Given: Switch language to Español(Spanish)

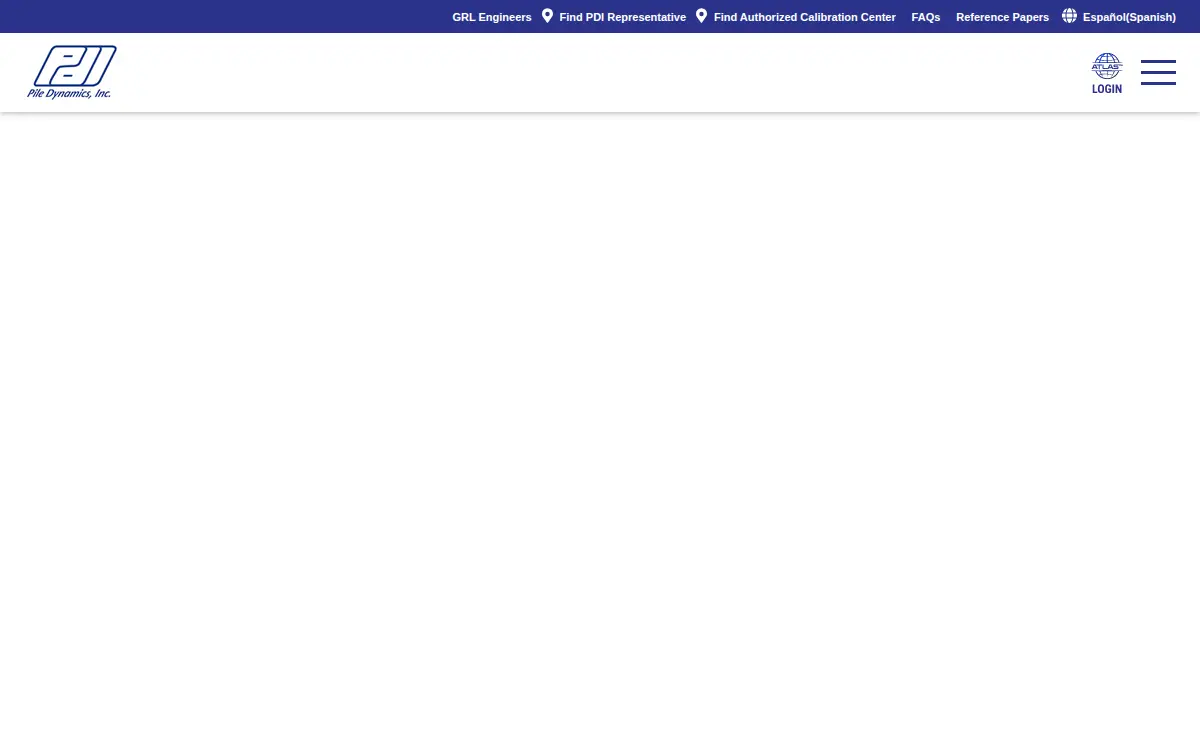Looking at the screenshot, I should pyautogui.click(x=1129, y=17).
